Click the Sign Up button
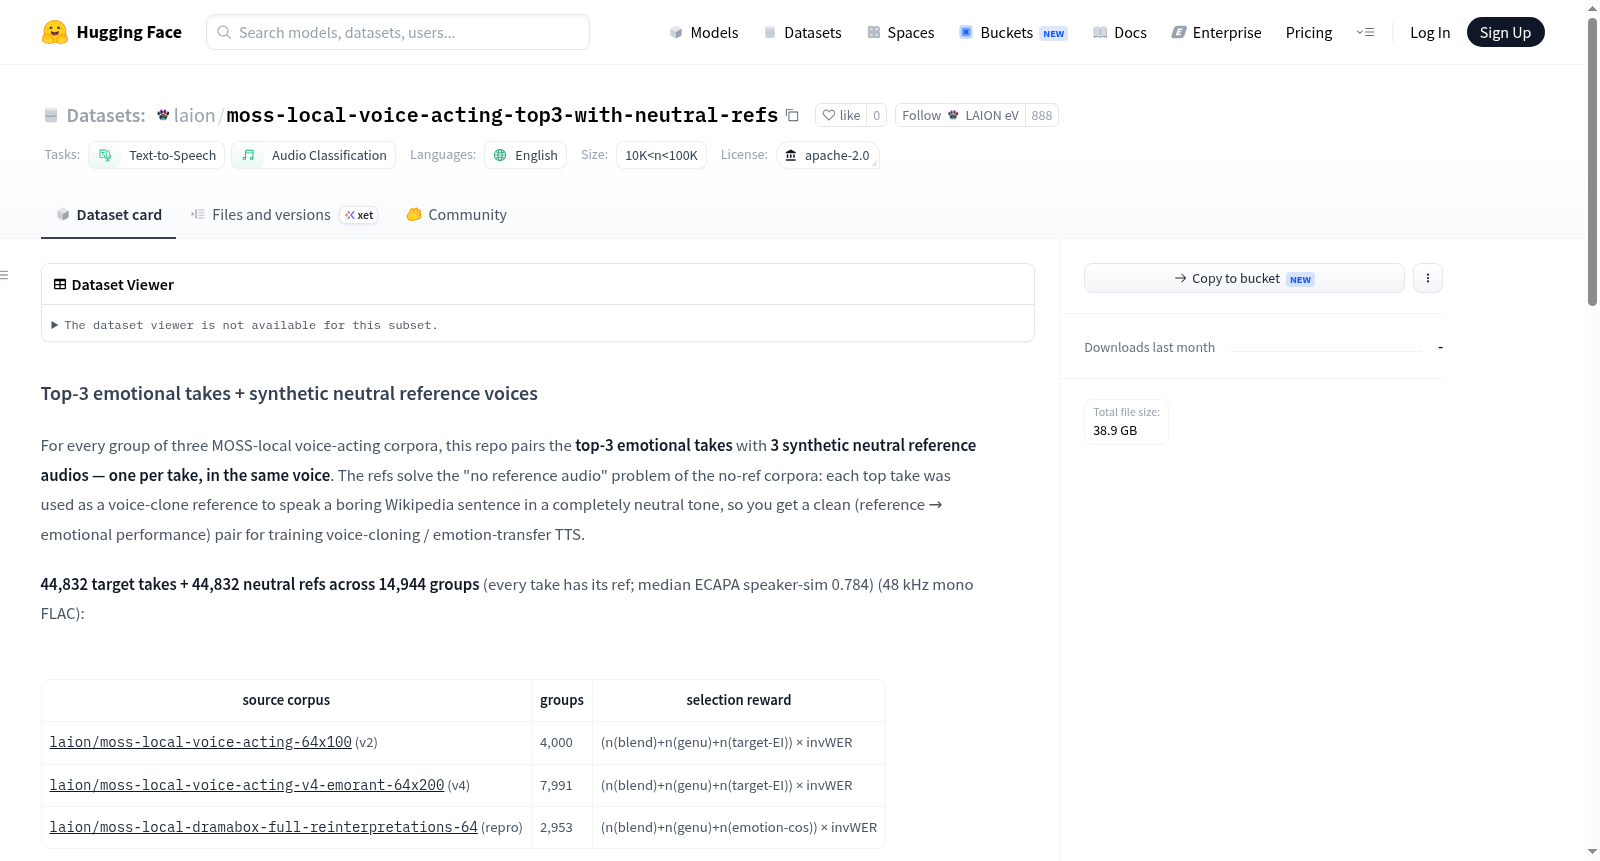 (x=1506, y=32)
